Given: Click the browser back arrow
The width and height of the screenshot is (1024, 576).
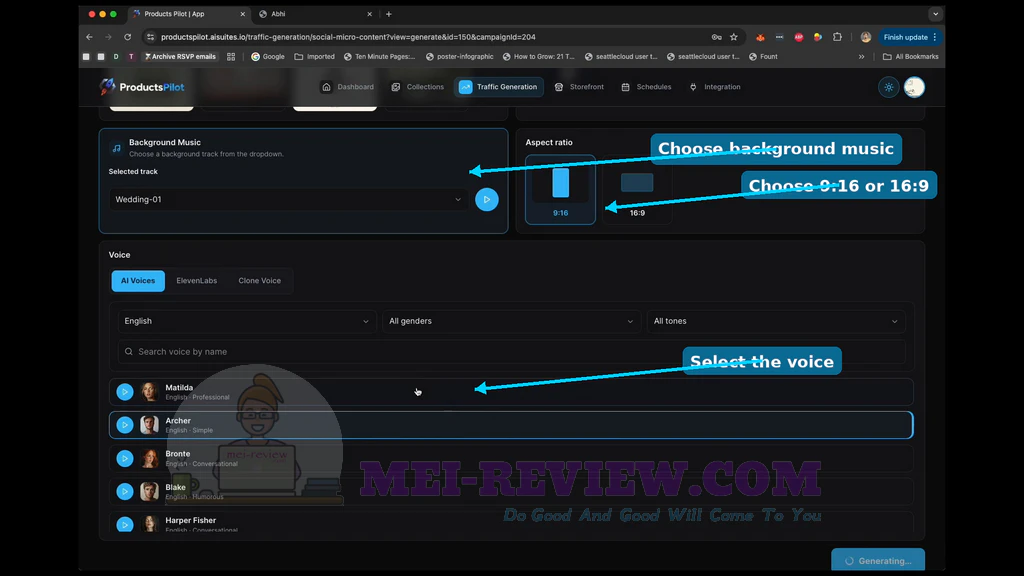Looking at the screenshot, I should 89,37.
